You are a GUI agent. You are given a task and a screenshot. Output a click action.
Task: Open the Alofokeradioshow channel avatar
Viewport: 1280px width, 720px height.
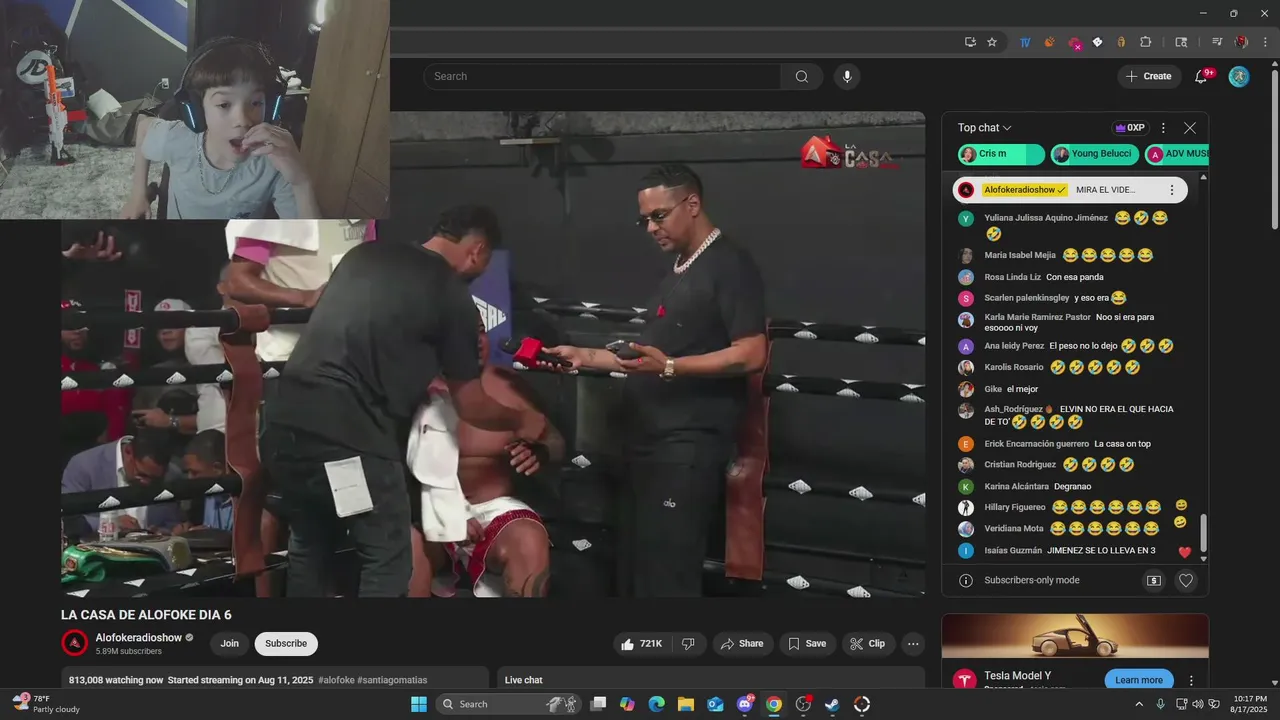click(x=75, y=643)
